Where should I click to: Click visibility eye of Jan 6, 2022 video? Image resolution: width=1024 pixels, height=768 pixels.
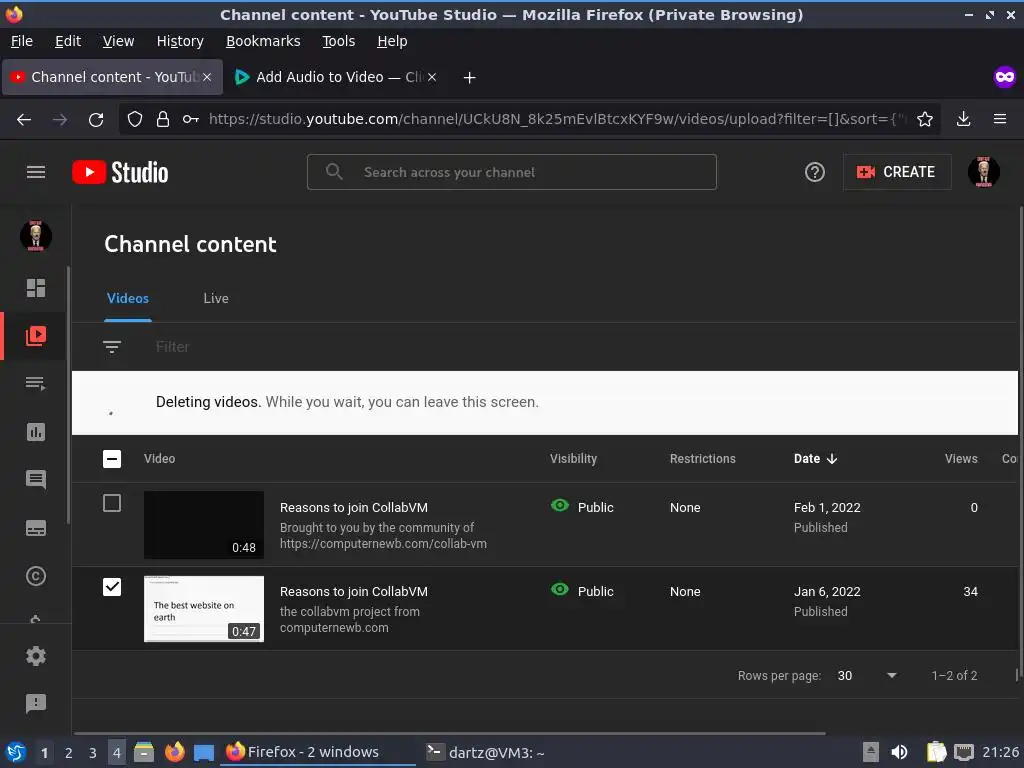pos(560,589)
